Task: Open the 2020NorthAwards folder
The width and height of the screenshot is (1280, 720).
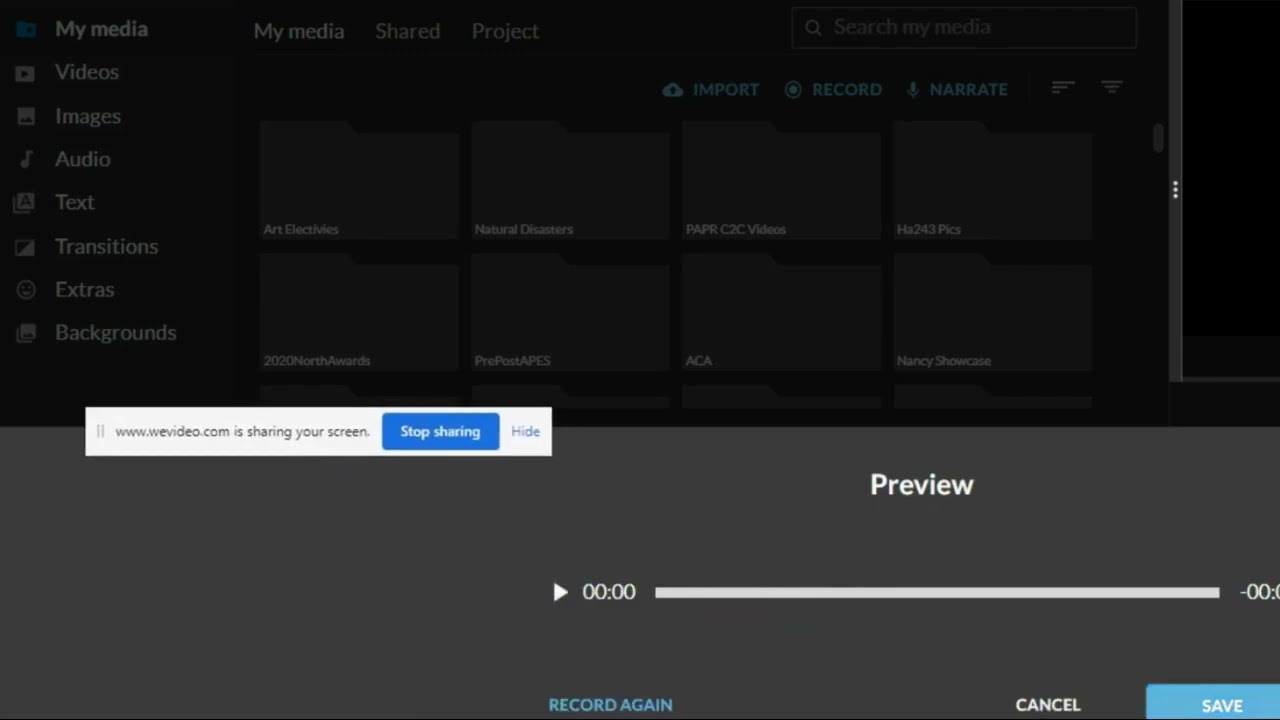Action: click(x=360, y=312)
